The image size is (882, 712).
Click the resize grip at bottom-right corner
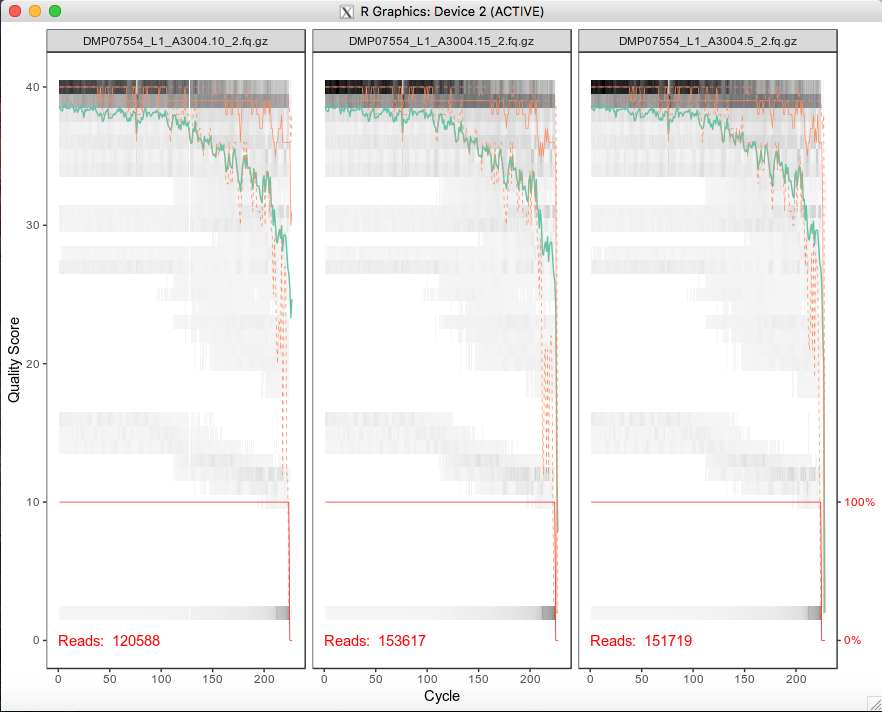click(x=875, y=706)
